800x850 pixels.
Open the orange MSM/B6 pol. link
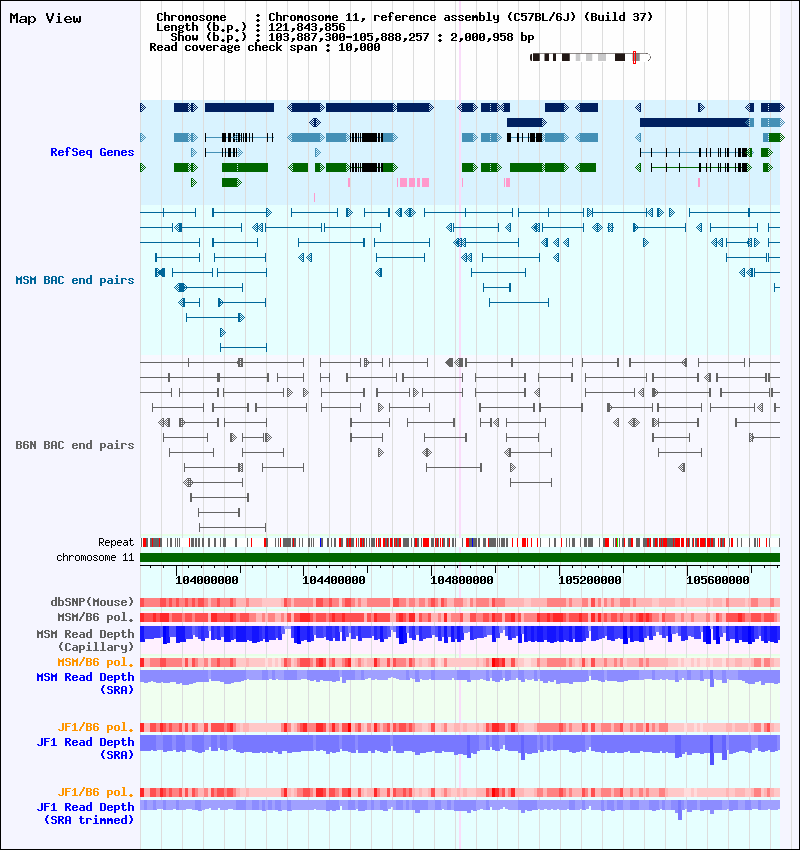coord(95,662)
